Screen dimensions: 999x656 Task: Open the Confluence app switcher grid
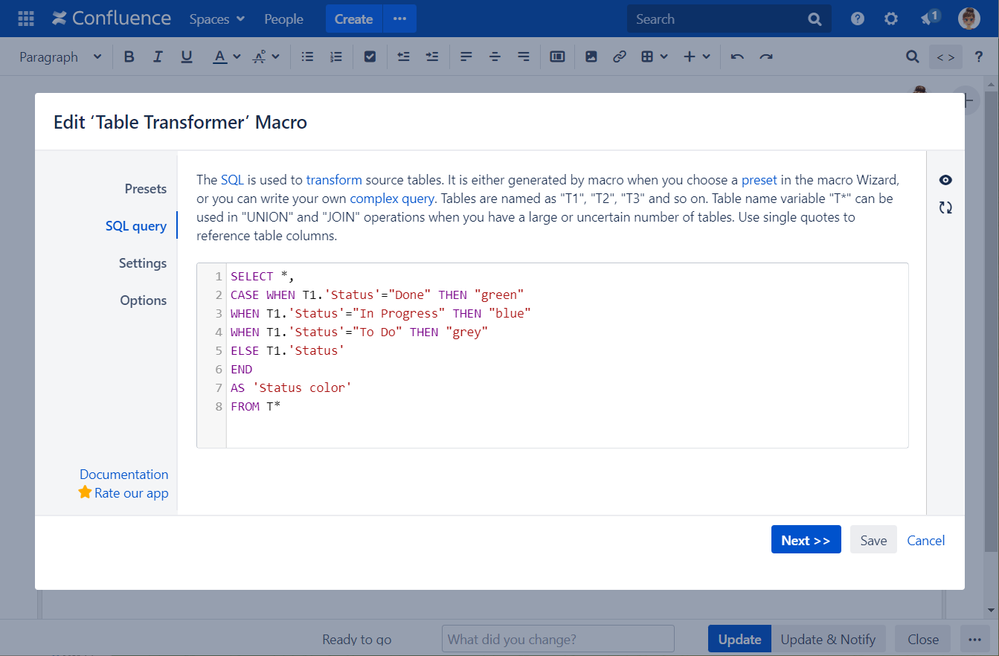(x=26, y=19)
